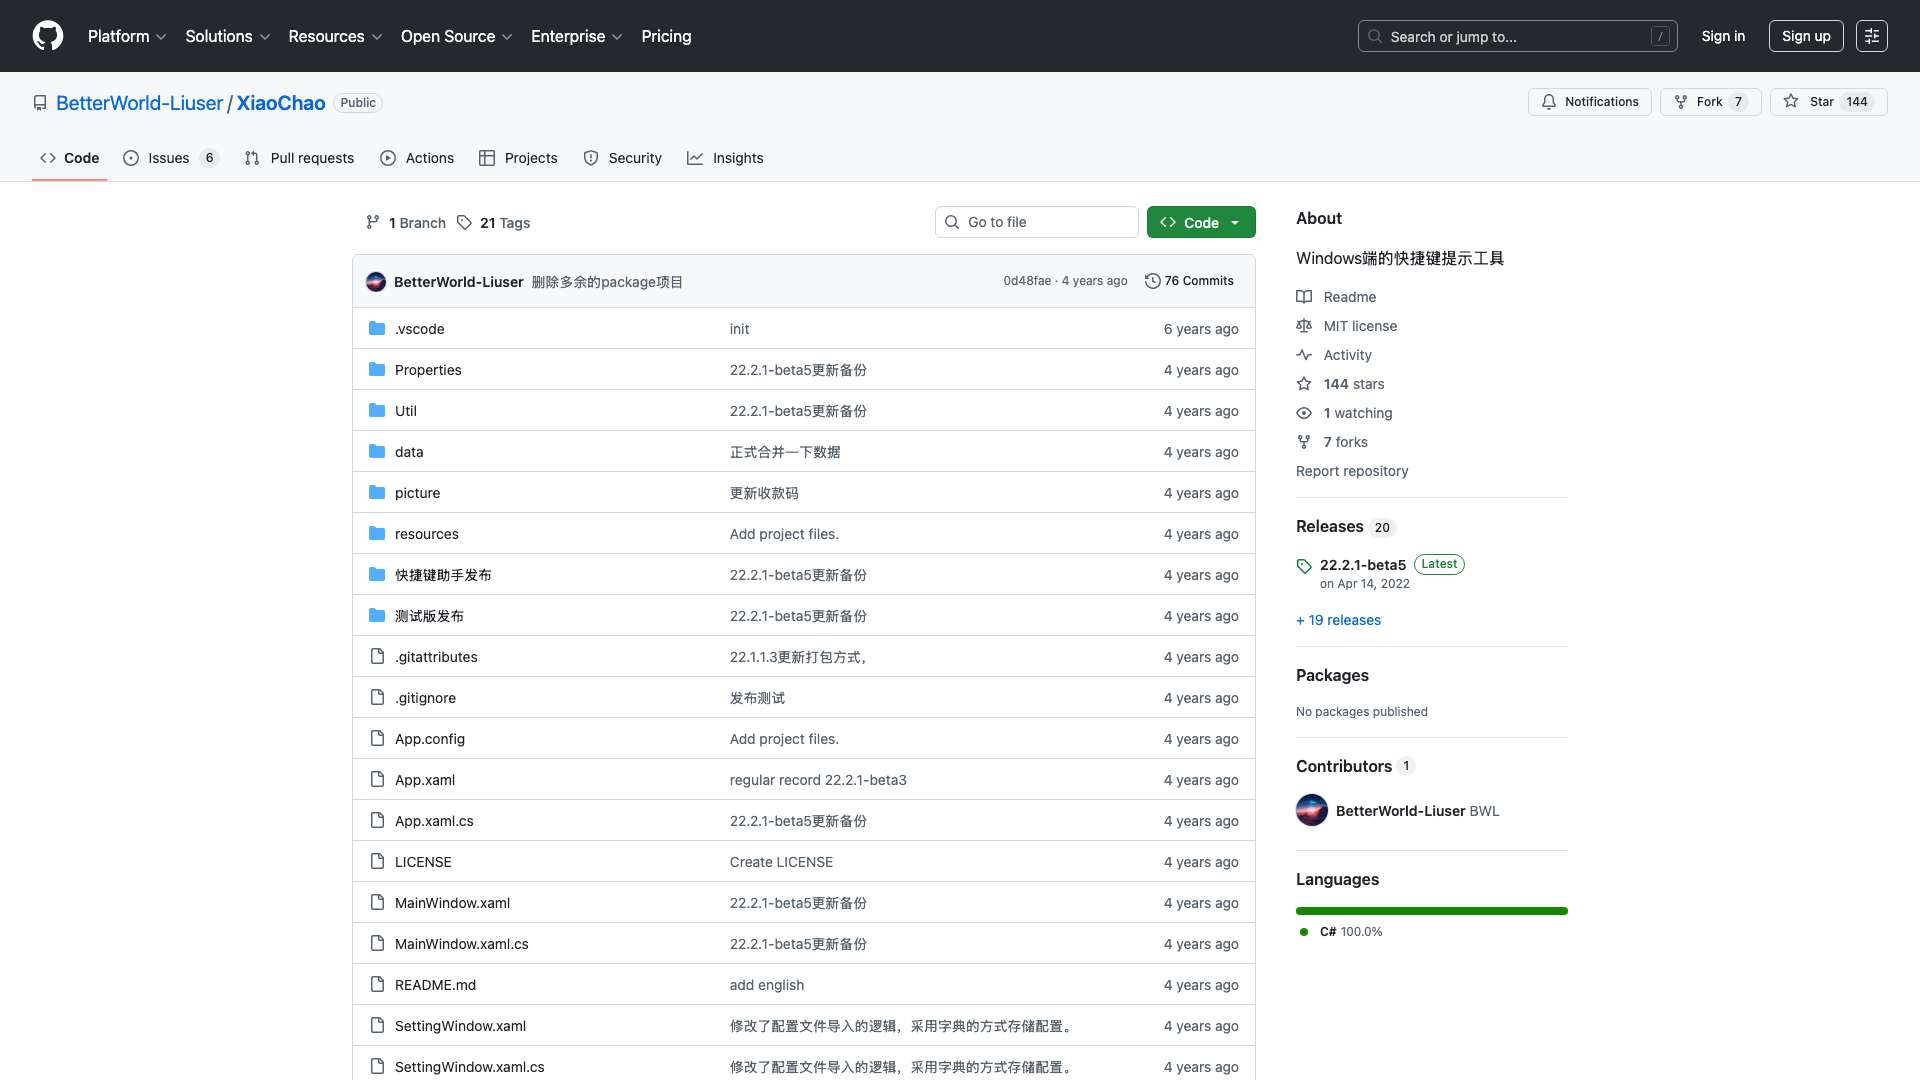Open the Pricing link
This screenshot has width=1920, height=1080.
click(666, 36)
